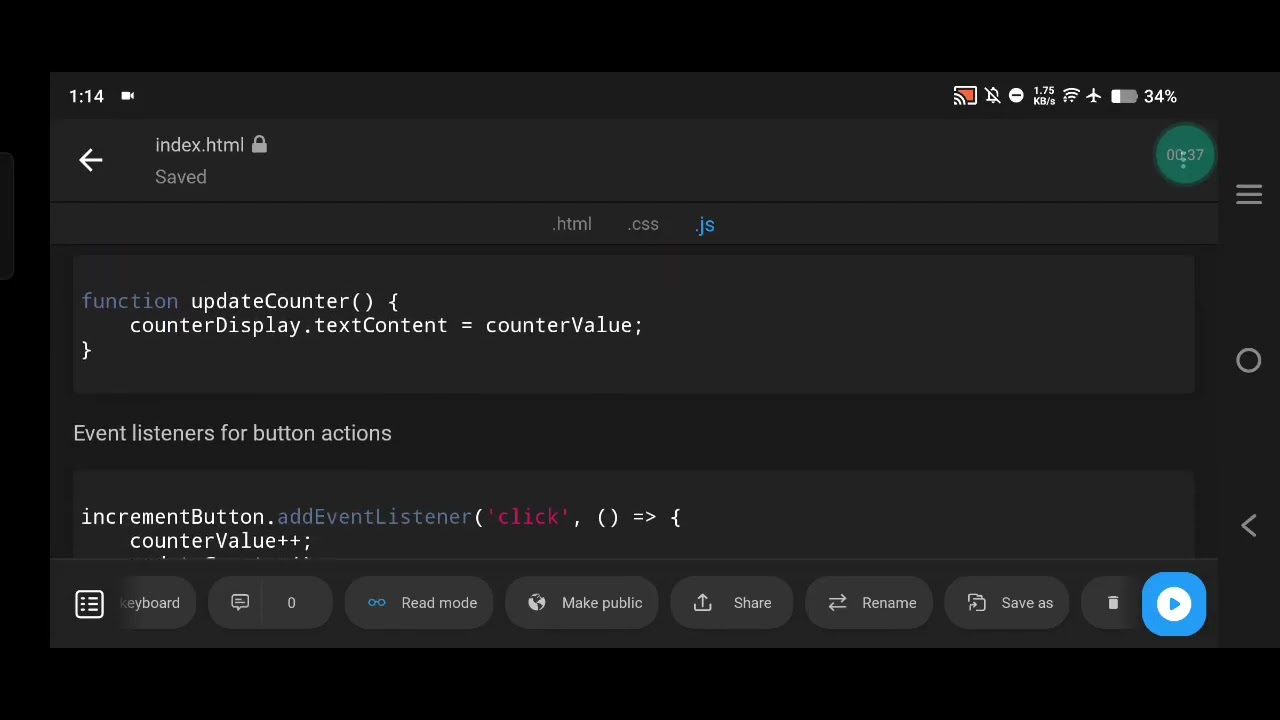Open the comments icon in the toolbar
The height and width of the screenshot is (720, 1280).
tap(240, 602)
